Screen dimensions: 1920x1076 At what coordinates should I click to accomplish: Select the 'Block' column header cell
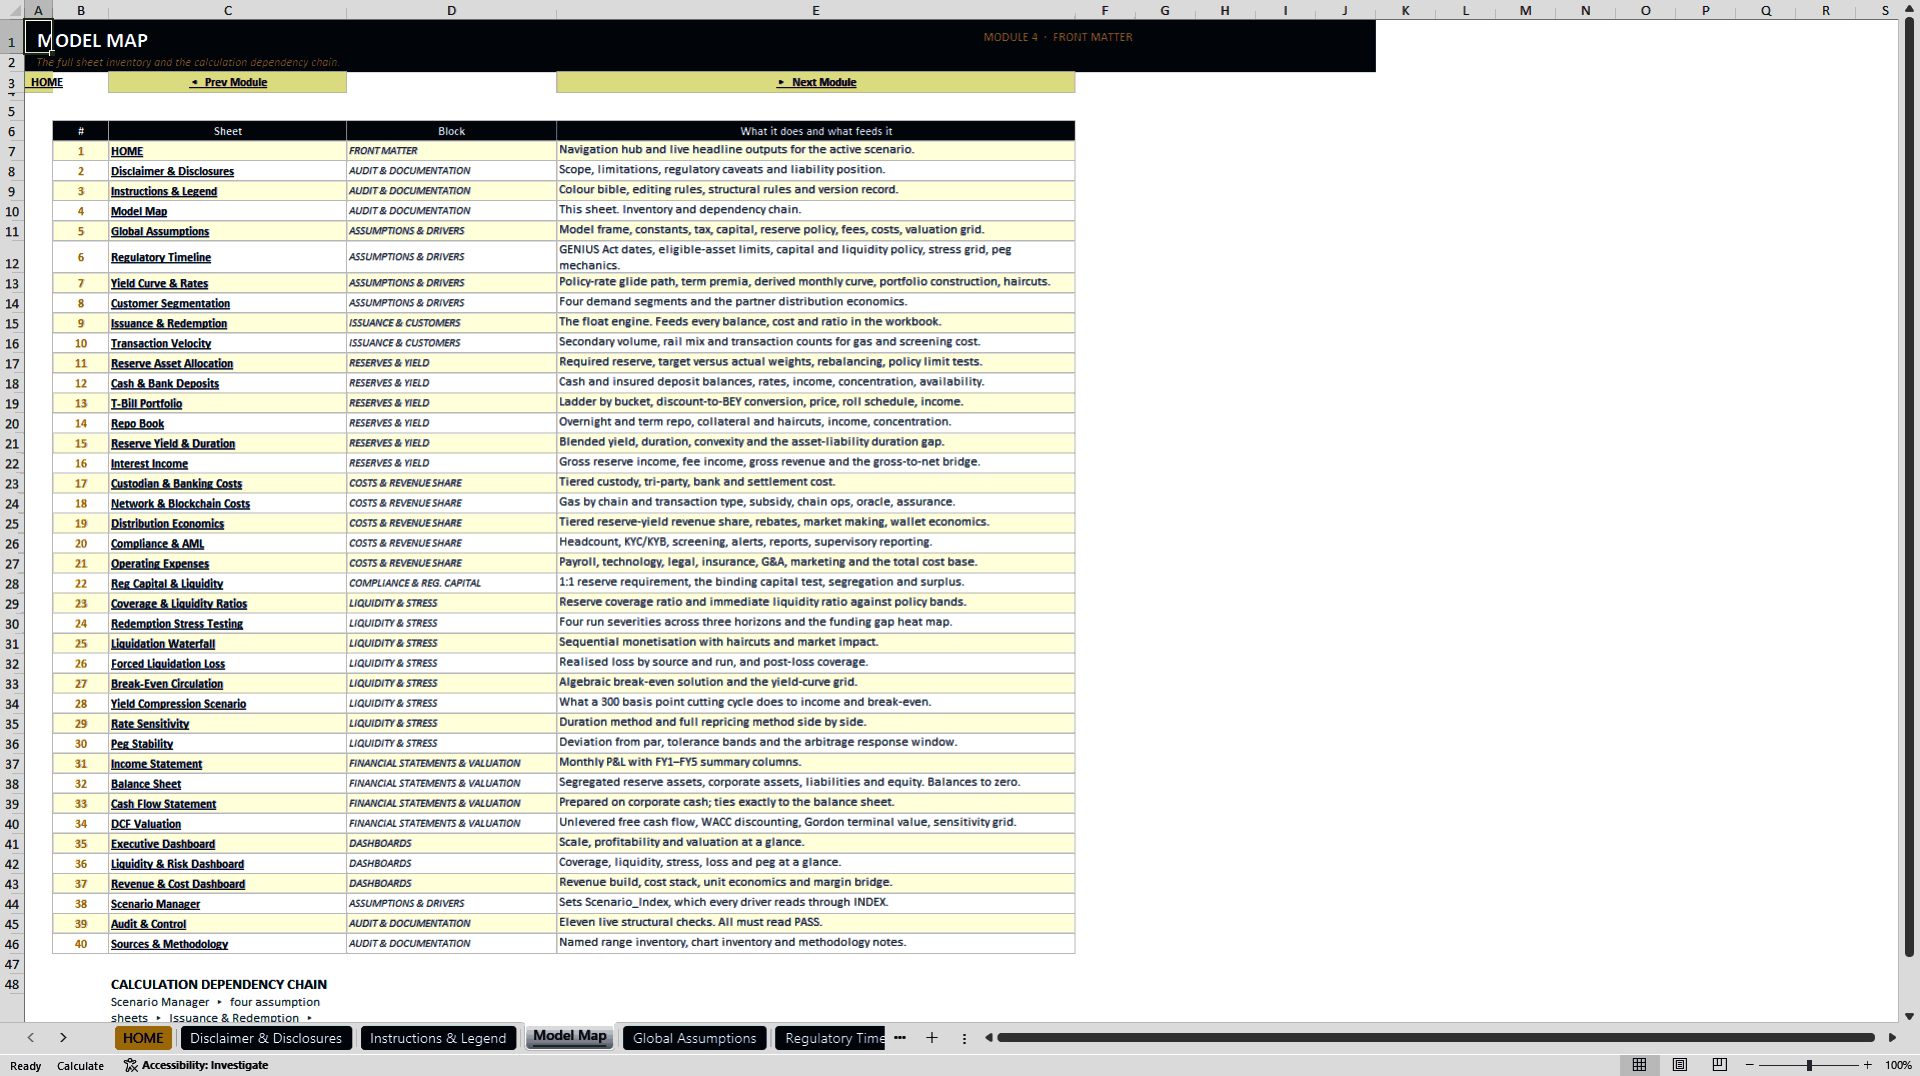pyautogui.click(x=451, y=131)
